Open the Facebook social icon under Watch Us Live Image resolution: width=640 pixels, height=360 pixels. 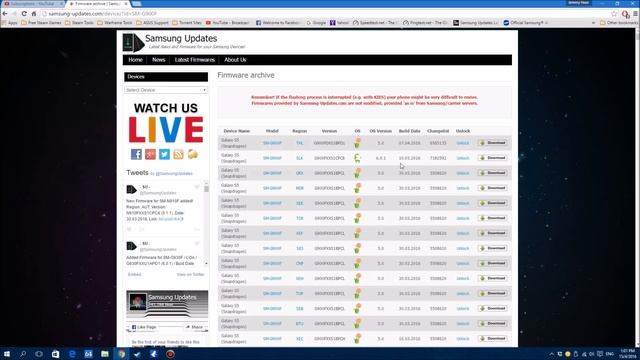136,154
